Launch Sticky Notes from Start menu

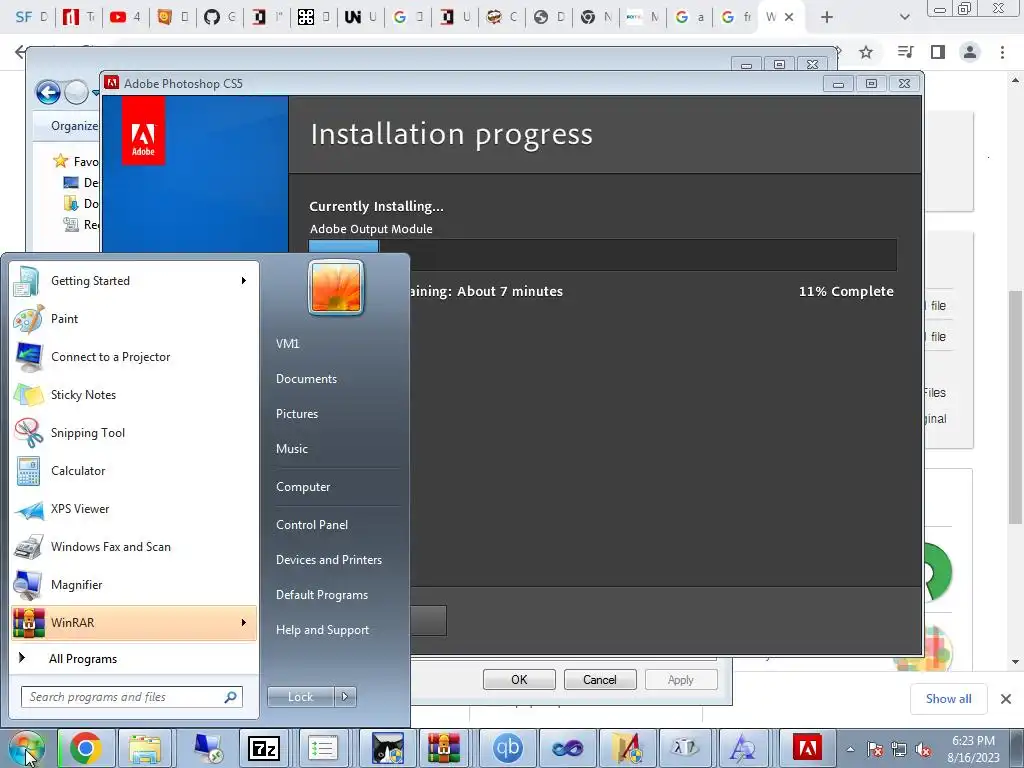click(134, 395)
